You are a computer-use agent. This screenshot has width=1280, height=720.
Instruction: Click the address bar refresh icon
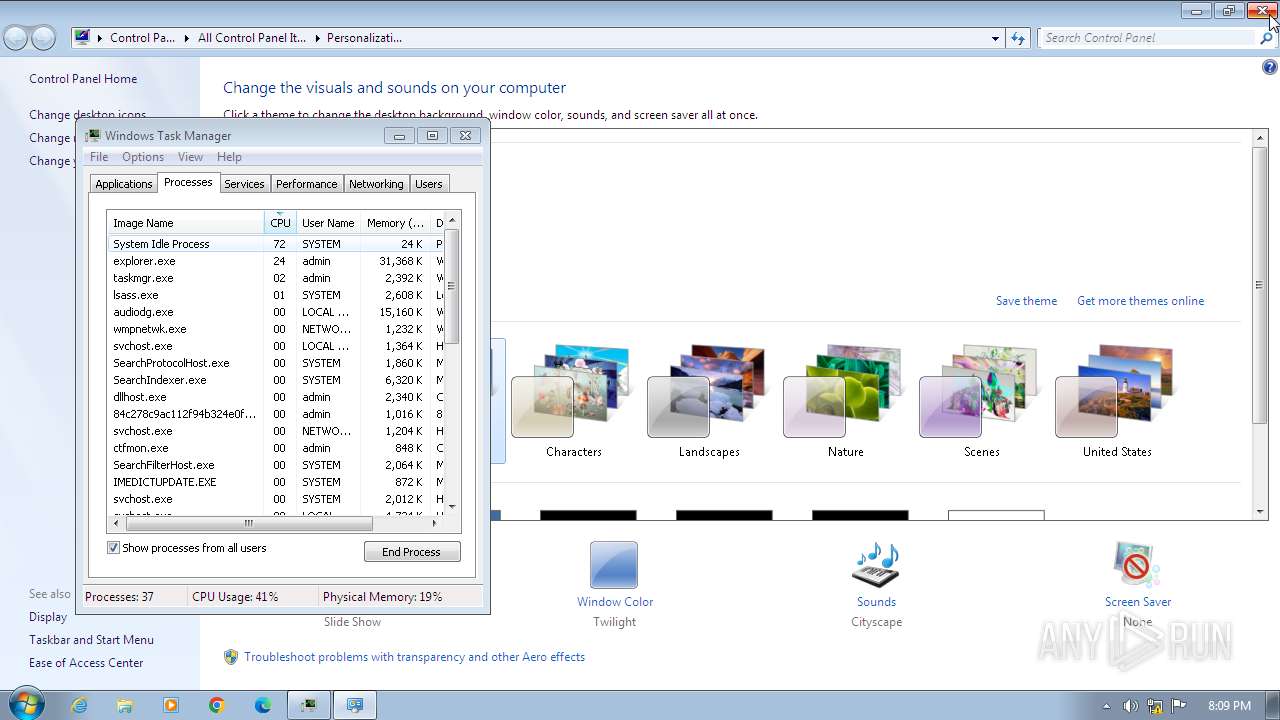pyautogui.click(x=1018, y=38)
